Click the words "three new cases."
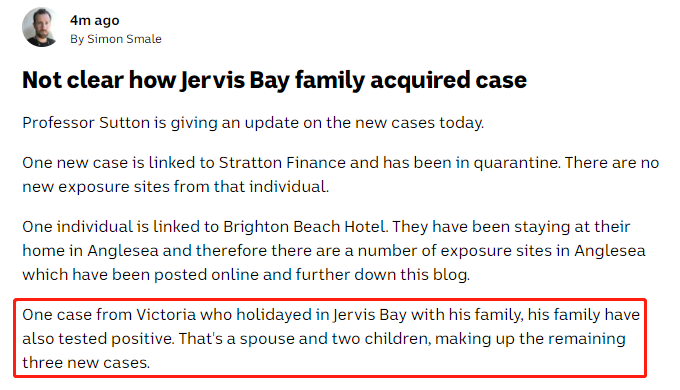This screenshot has height=390, width=680. pos(86,363)
